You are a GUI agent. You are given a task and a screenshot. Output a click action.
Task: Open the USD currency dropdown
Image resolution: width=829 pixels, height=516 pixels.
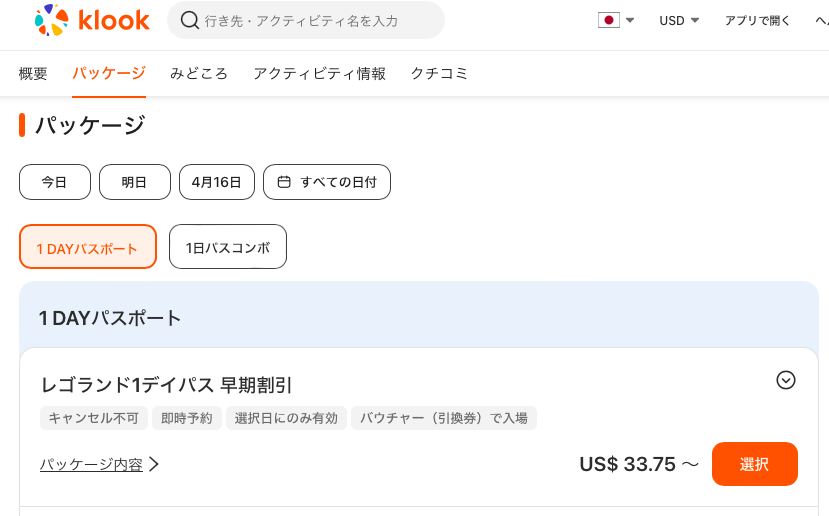pos(679,21)
